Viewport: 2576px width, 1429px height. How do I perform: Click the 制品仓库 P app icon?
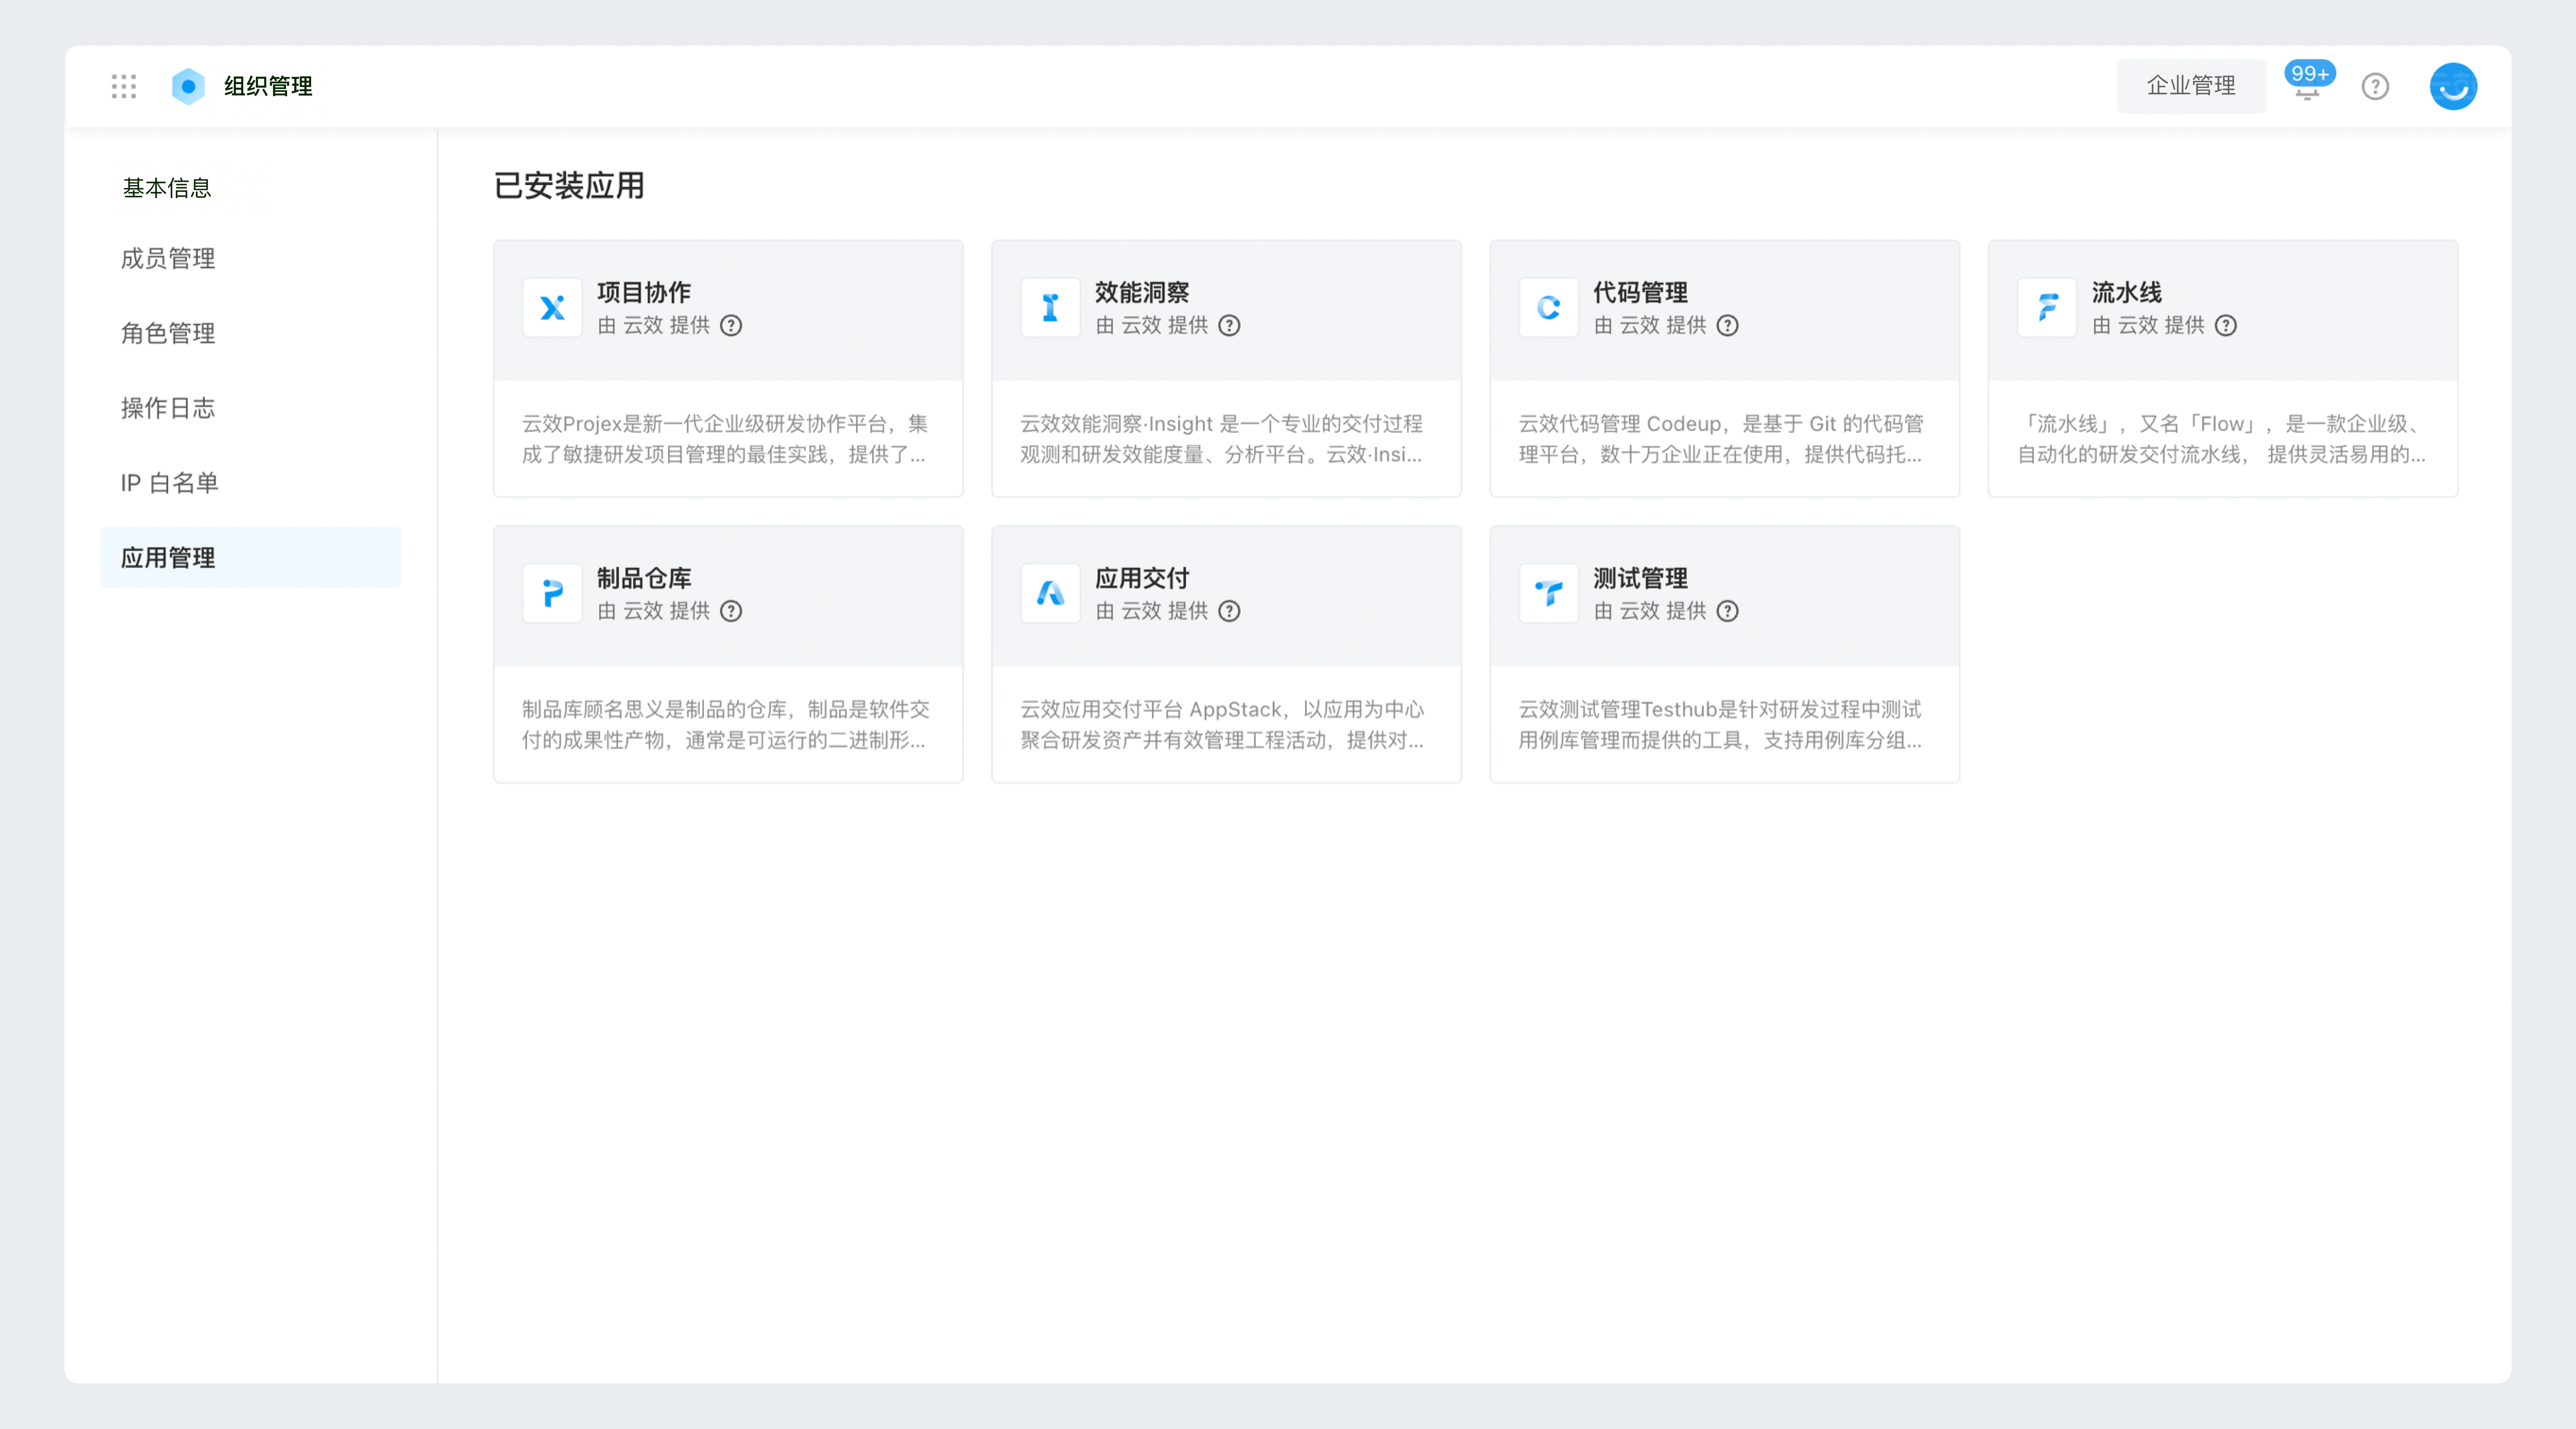pyautogui.click(x=552, y=593)
